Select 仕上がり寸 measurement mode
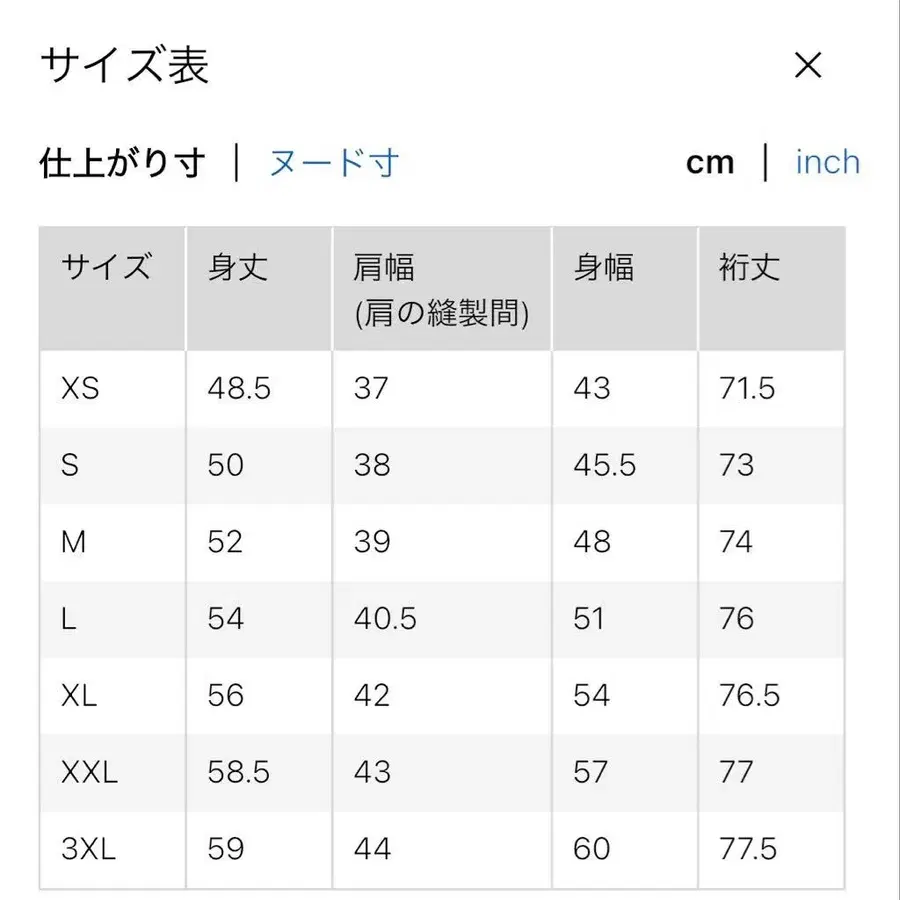This screenshot has height=900, width=900. pos(122,162)
